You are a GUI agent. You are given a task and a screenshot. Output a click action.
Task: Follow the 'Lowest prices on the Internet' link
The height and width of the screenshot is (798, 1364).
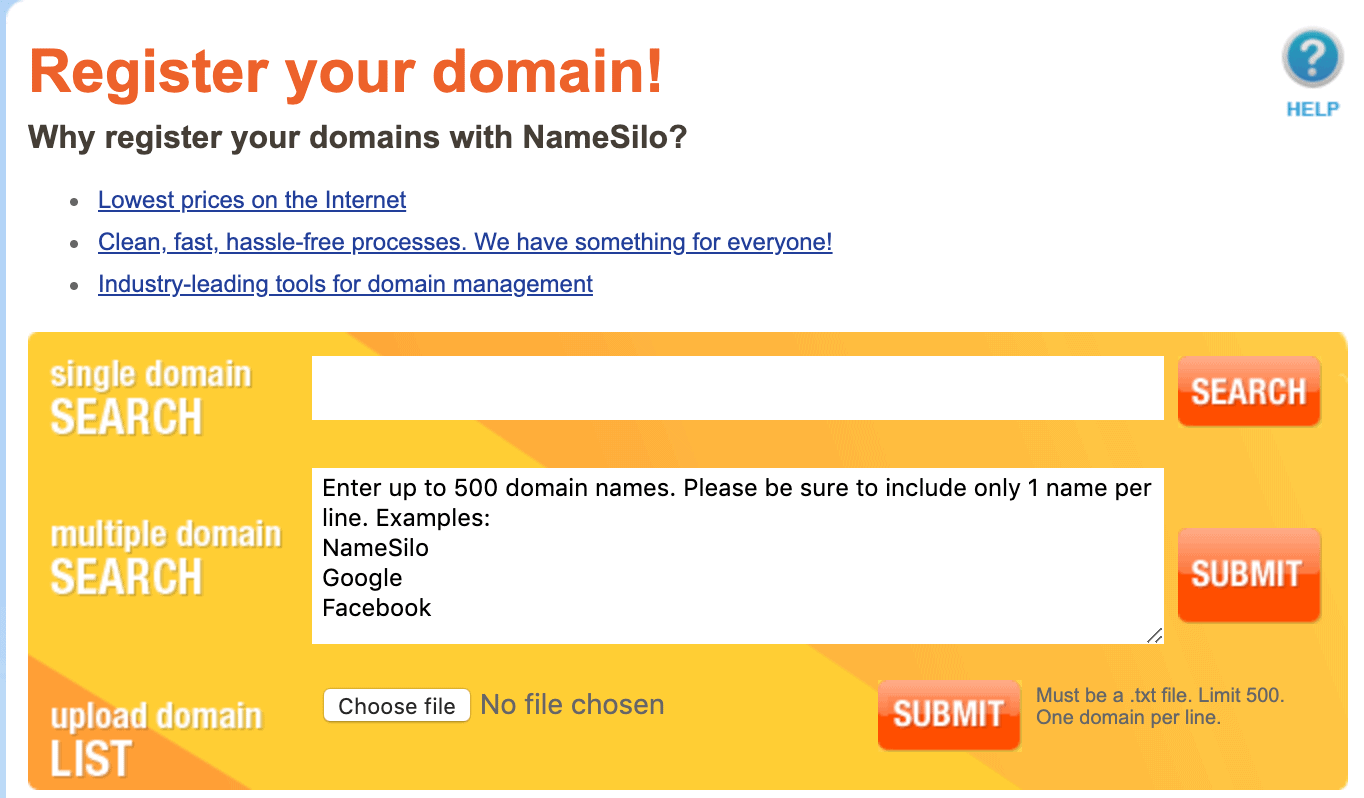251,200
